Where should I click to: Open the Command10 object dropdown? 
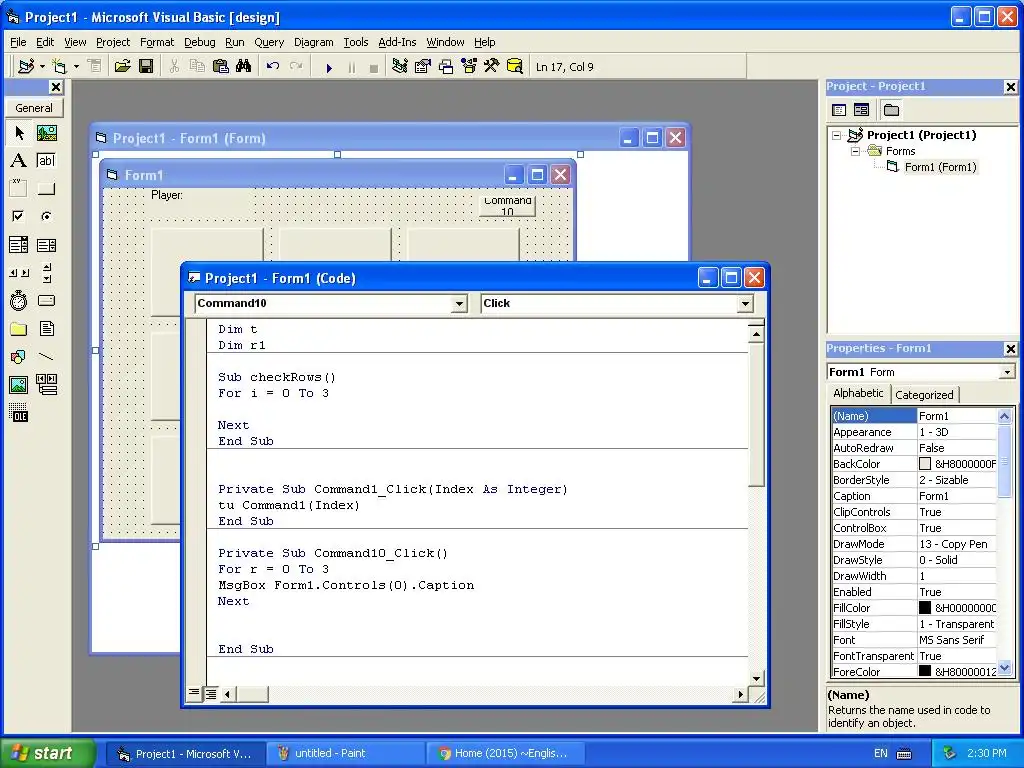tap(459, 304)
